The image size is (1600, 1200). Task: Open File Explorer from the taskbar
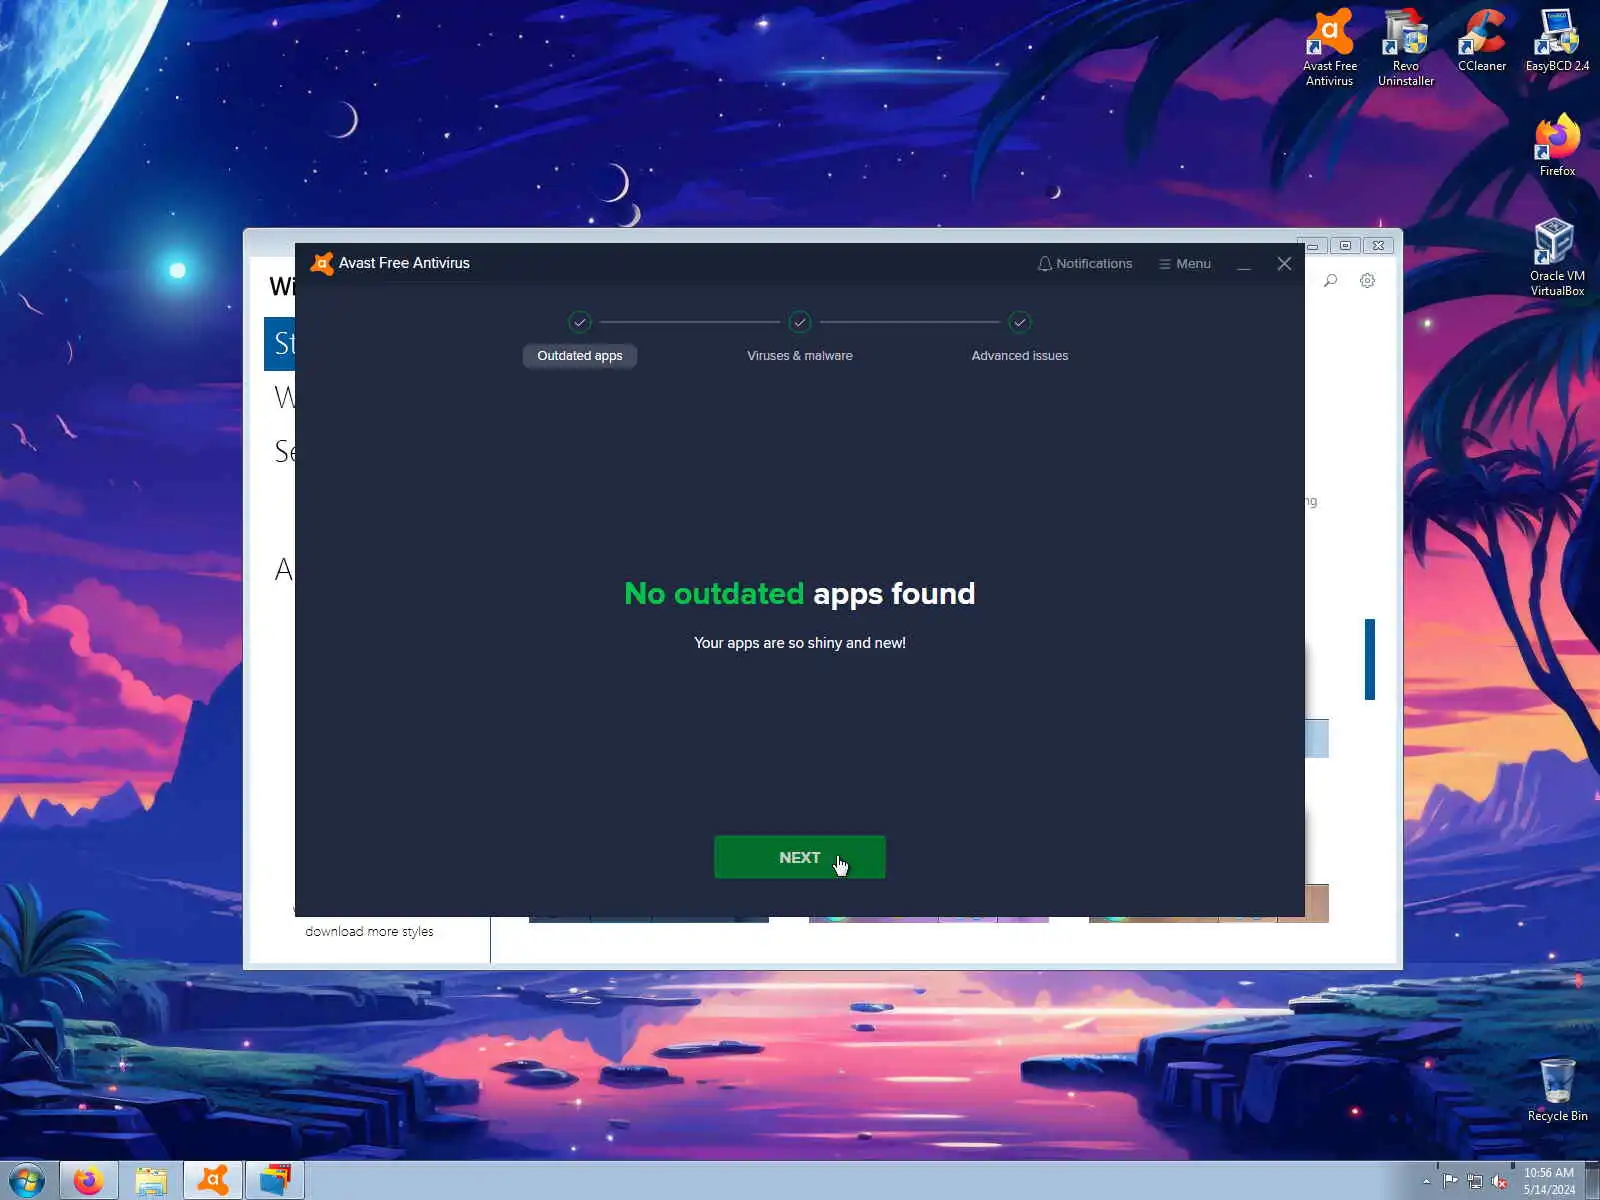[151, 1181]
